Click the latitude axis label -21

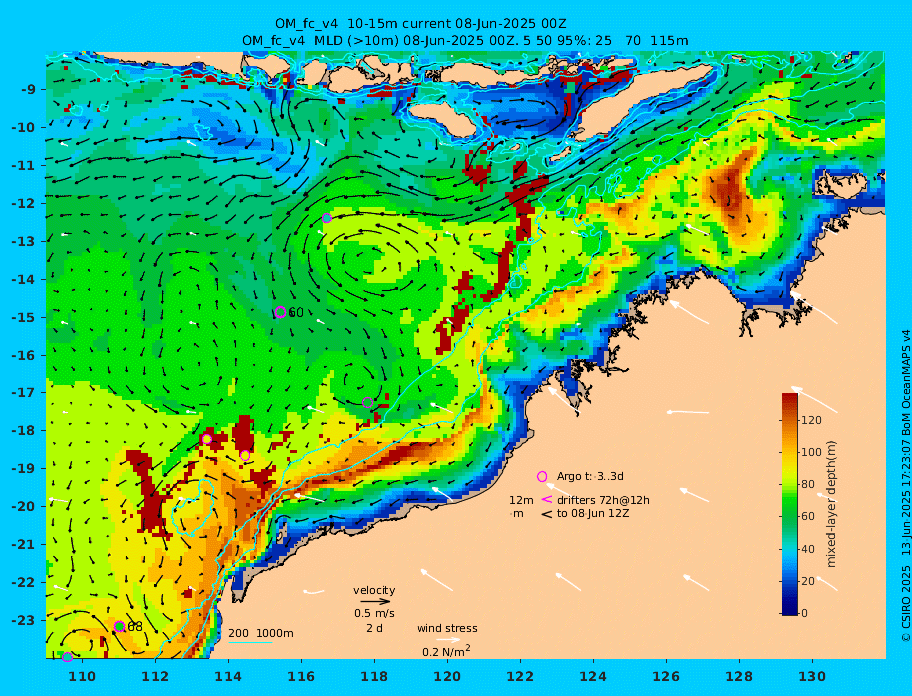coord(23,544)
